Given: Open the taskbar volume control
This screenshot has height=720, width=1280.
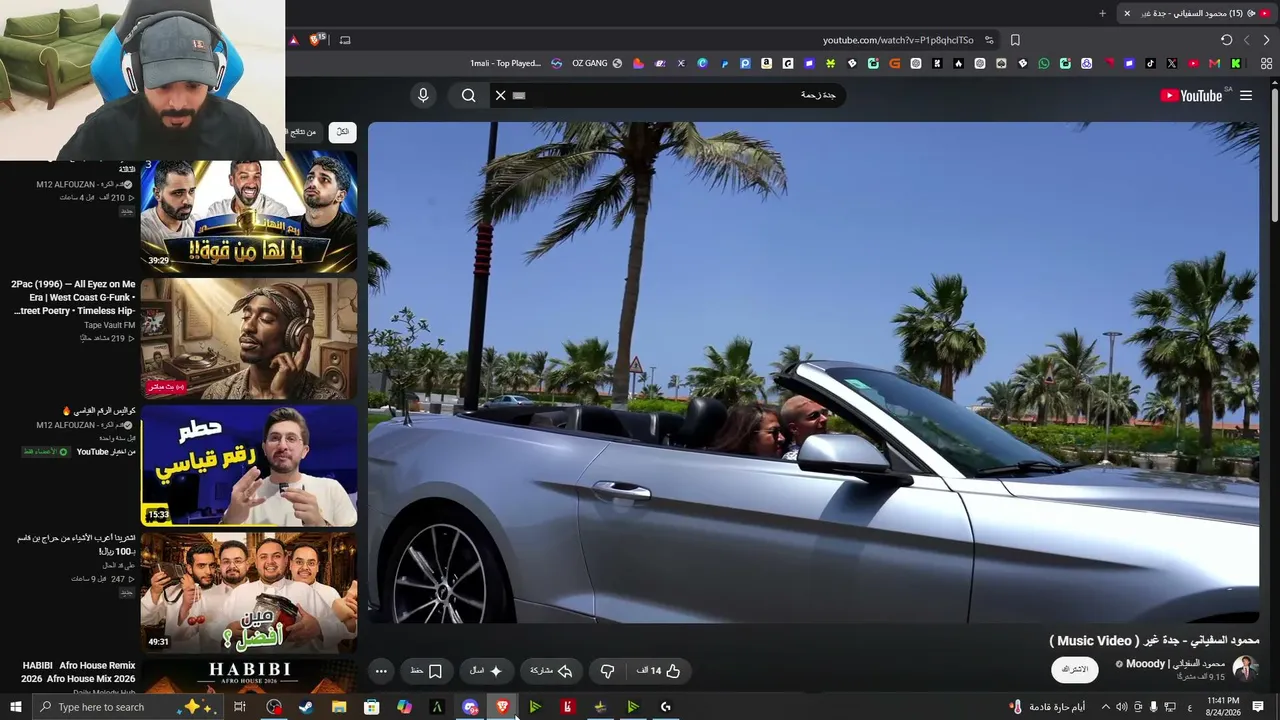Looking at the screenshot, I should coord(1121,707).
